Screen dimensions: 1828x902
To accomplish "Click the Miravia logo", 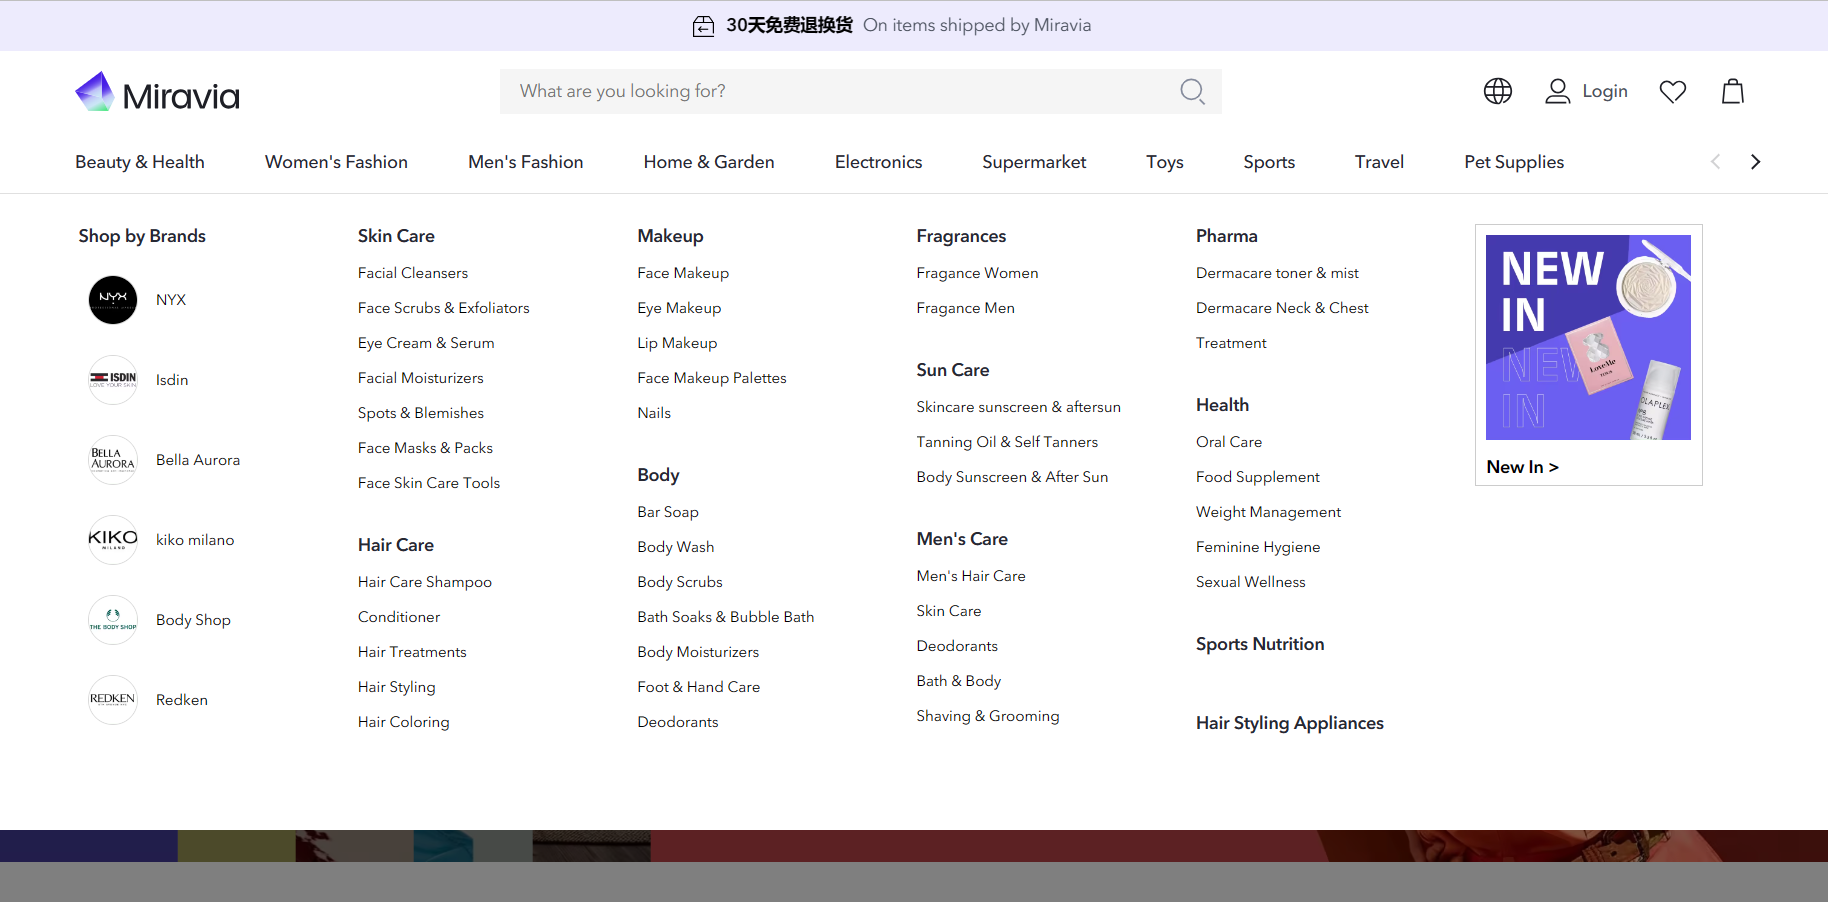I will (x=158, y=93).
